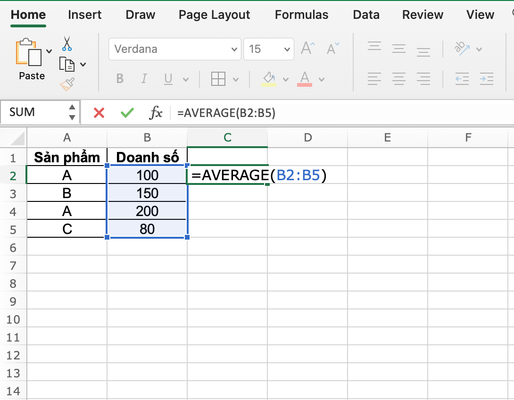Open the Page Layout tab
The height and width of the screenshot is (400, 514).
pos(214,15)
